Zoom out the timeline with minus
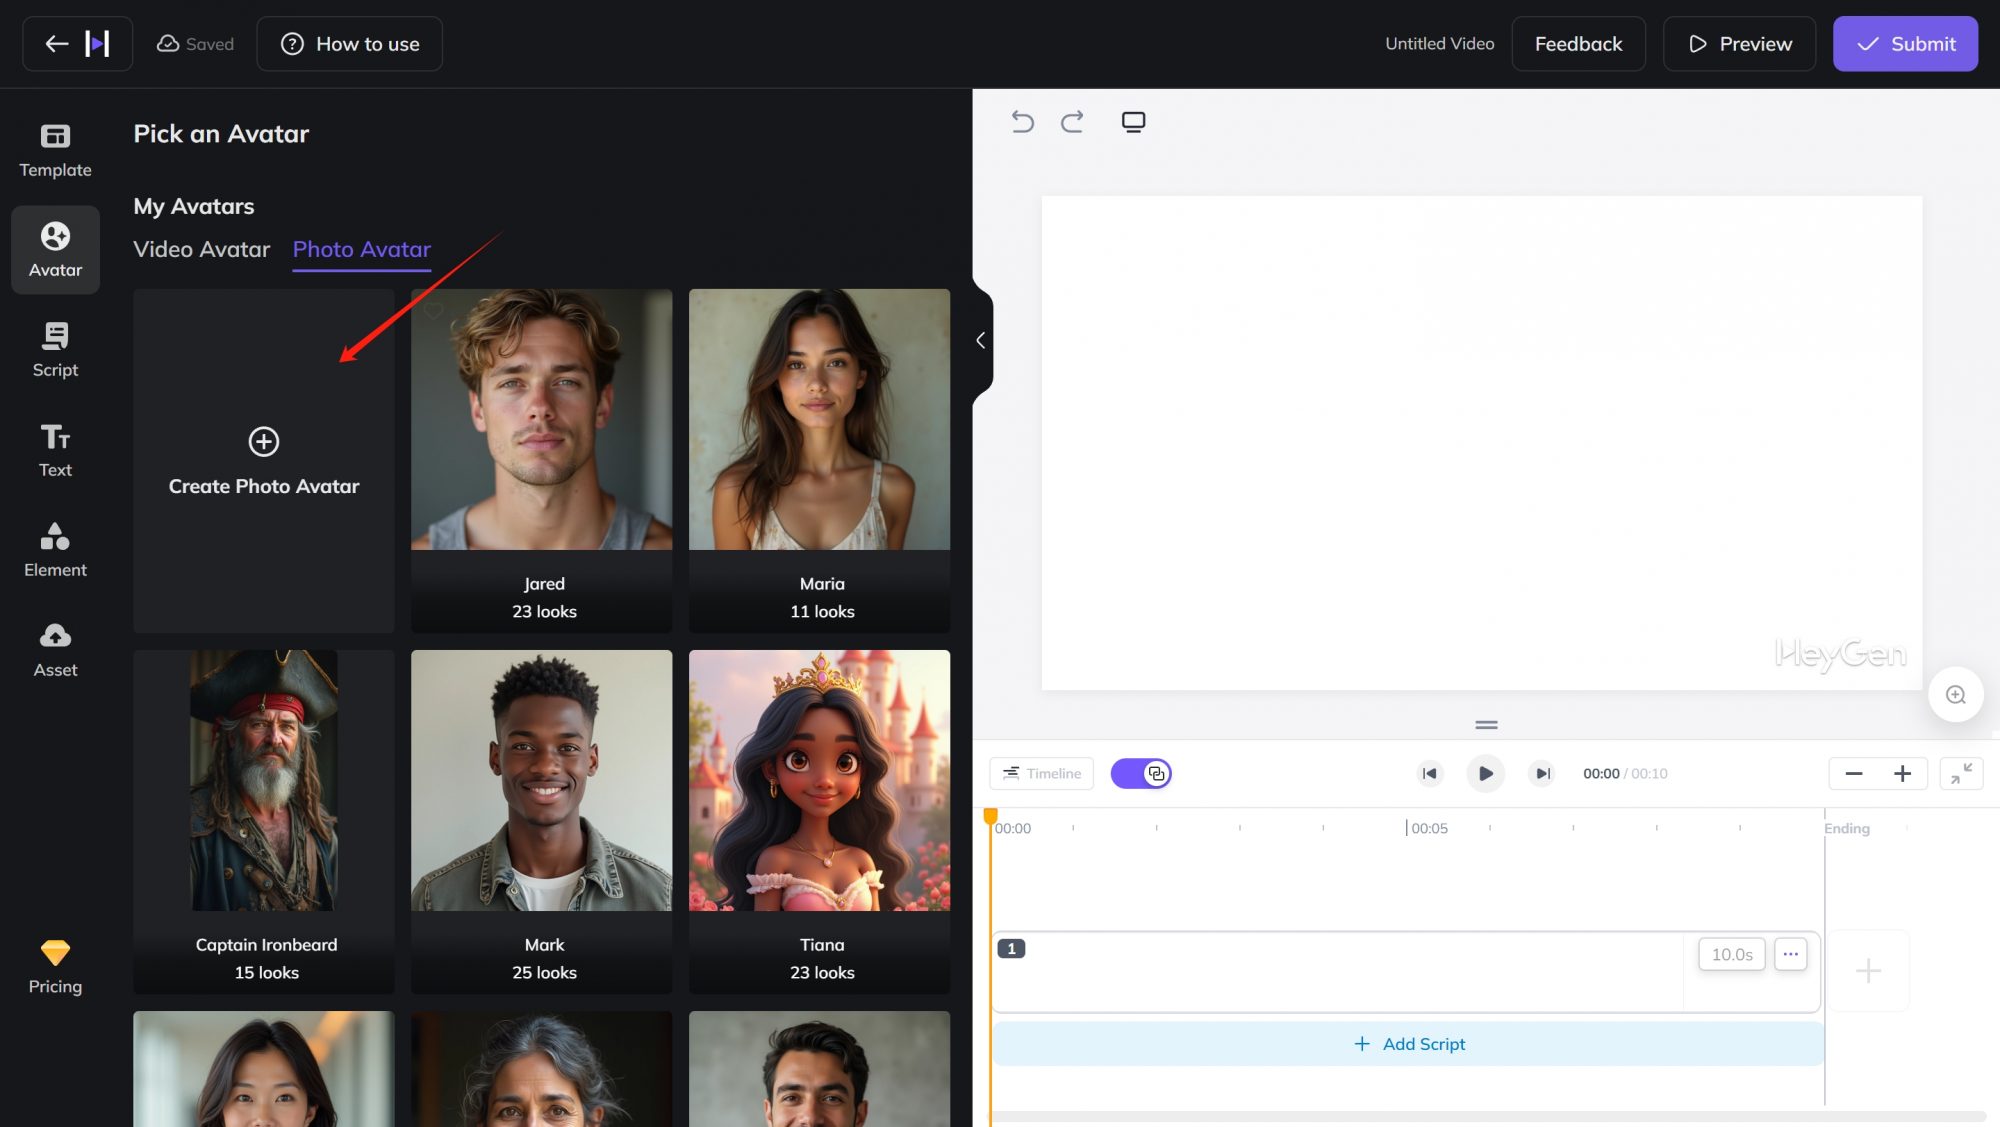Image resolution: width=2000 pixels, height=1127 pixels. 1854,774
